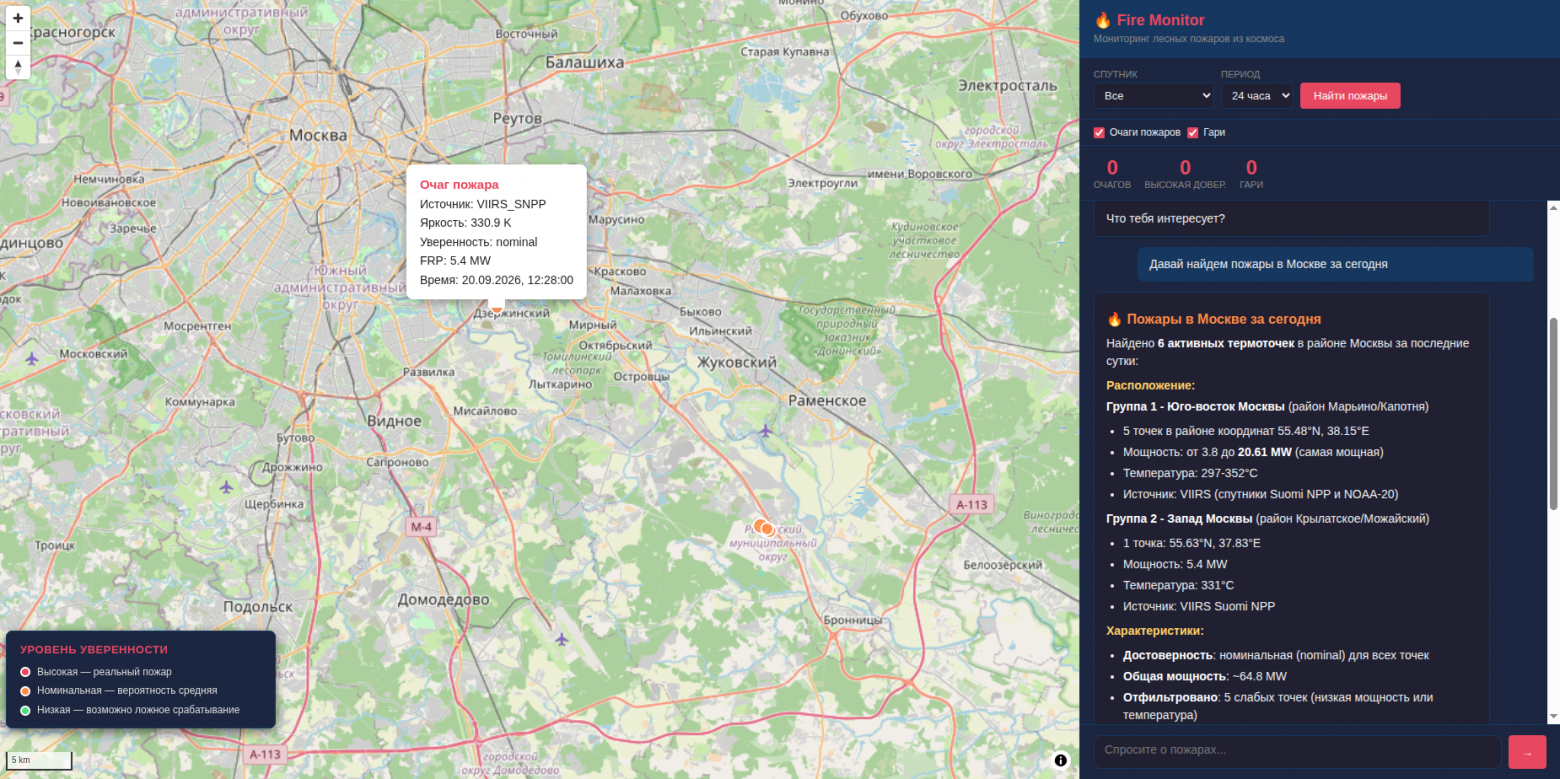Click the airport icon southeast of Домодедово

(561, 639)
